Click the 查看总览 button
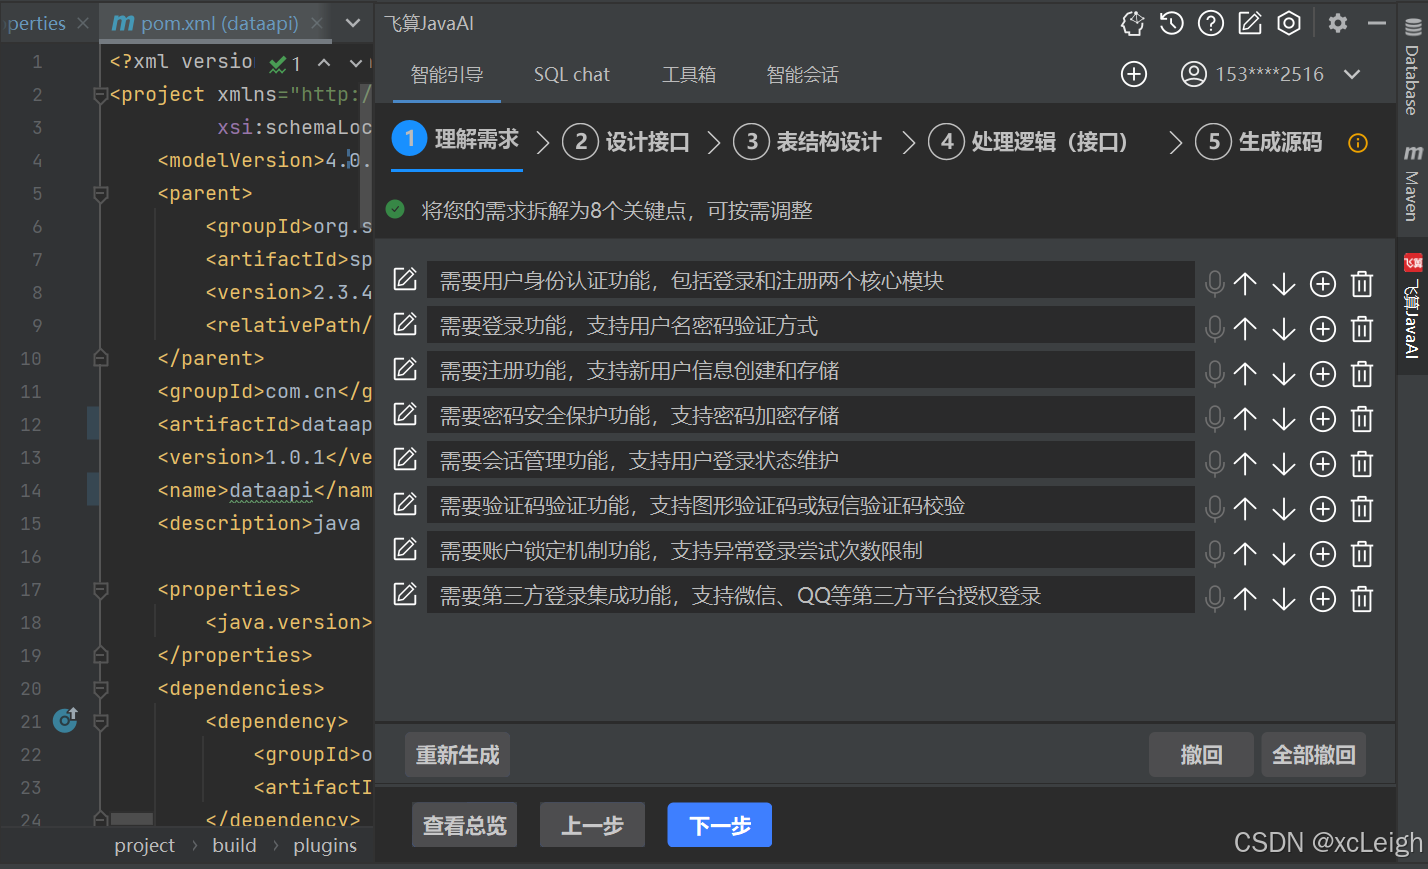Screen dimensions: 1428x869 [x=464, y=825]
